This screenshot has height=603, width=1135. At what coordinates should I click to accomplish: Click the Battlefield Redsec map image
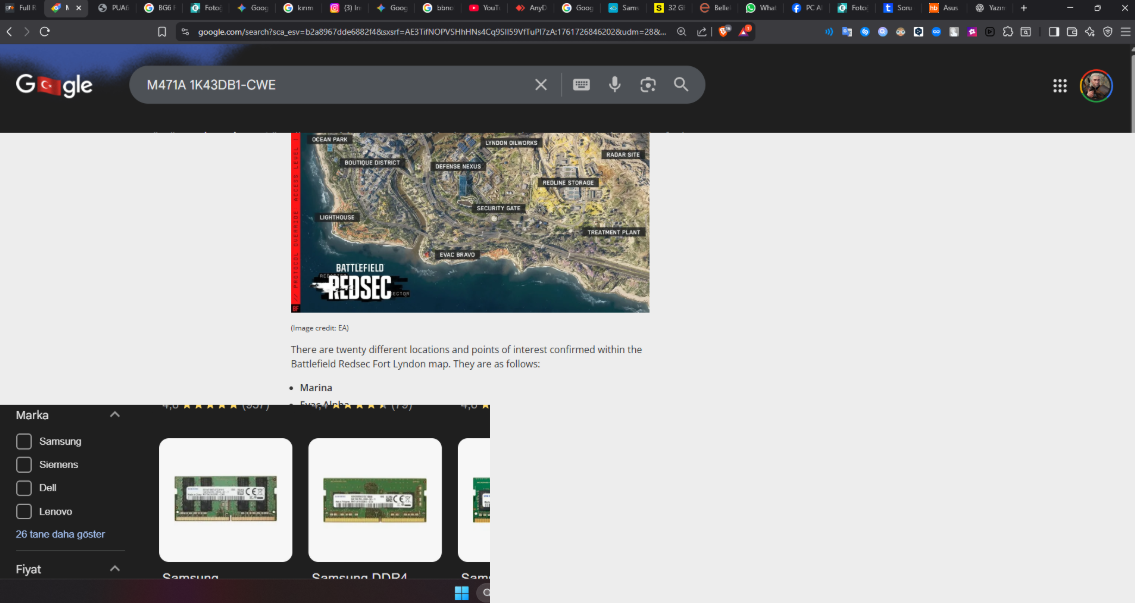click(470, 222)
